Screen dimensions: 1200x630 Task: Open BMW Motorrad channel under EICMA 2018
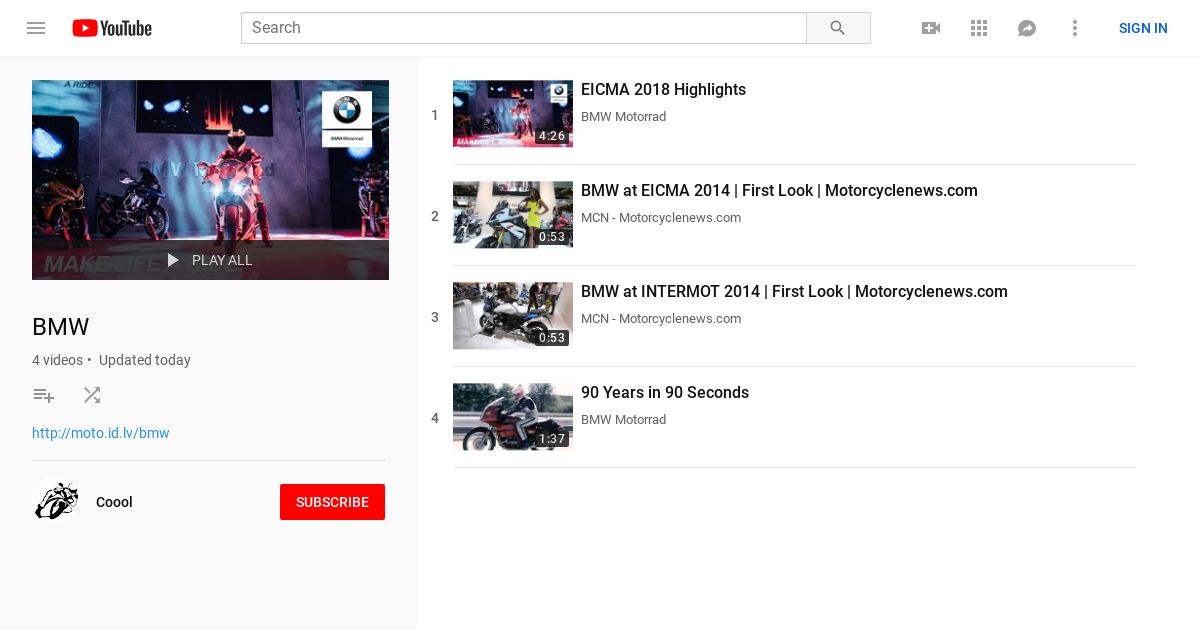coord(623,117)
